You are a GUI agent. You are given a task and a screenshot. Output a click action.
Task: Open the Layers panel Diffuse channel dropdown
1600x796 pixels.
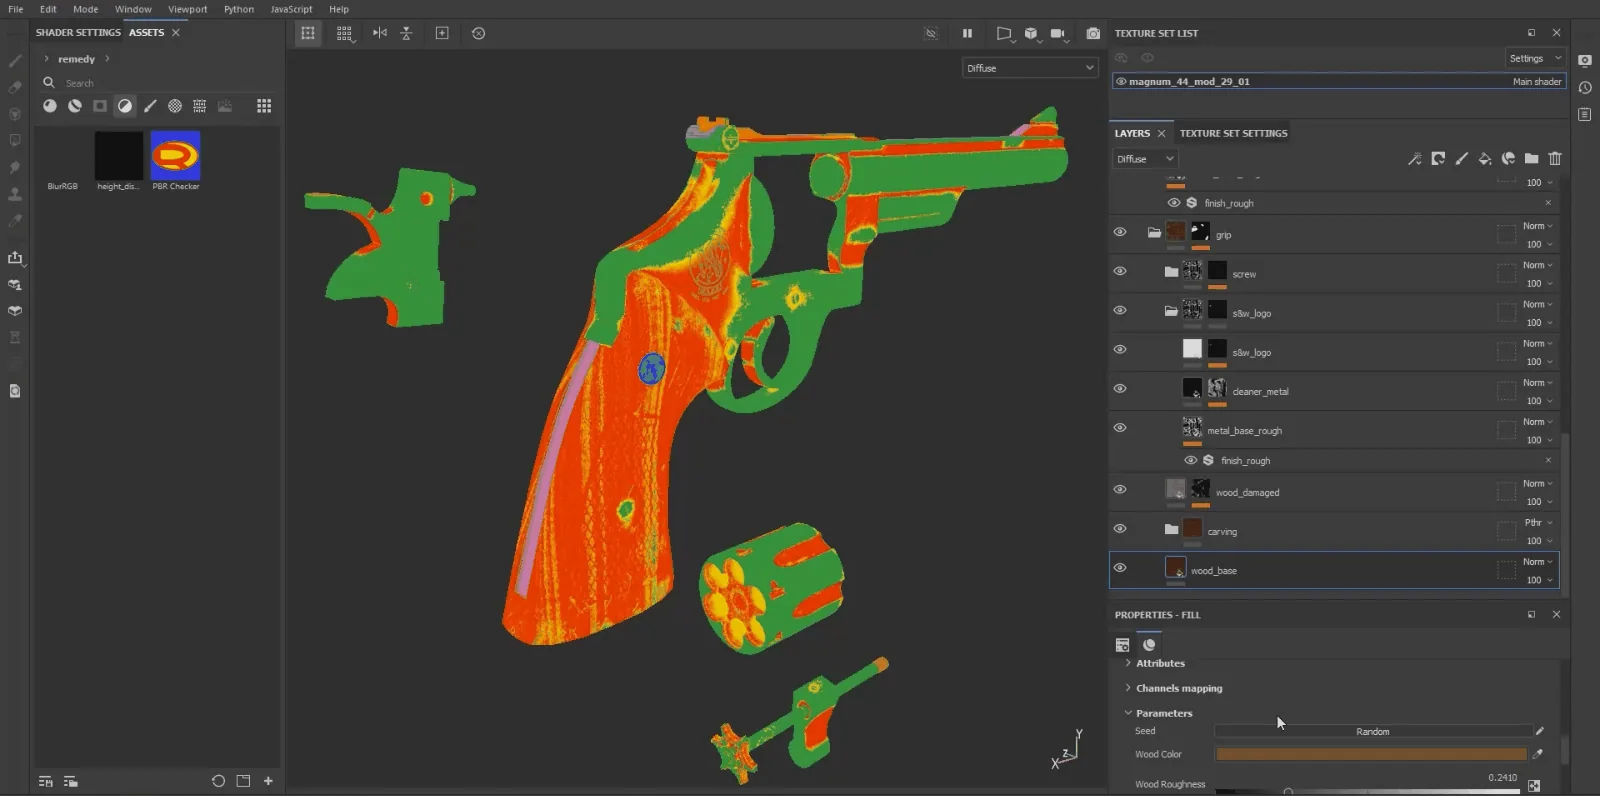(x=1145, y=159)
